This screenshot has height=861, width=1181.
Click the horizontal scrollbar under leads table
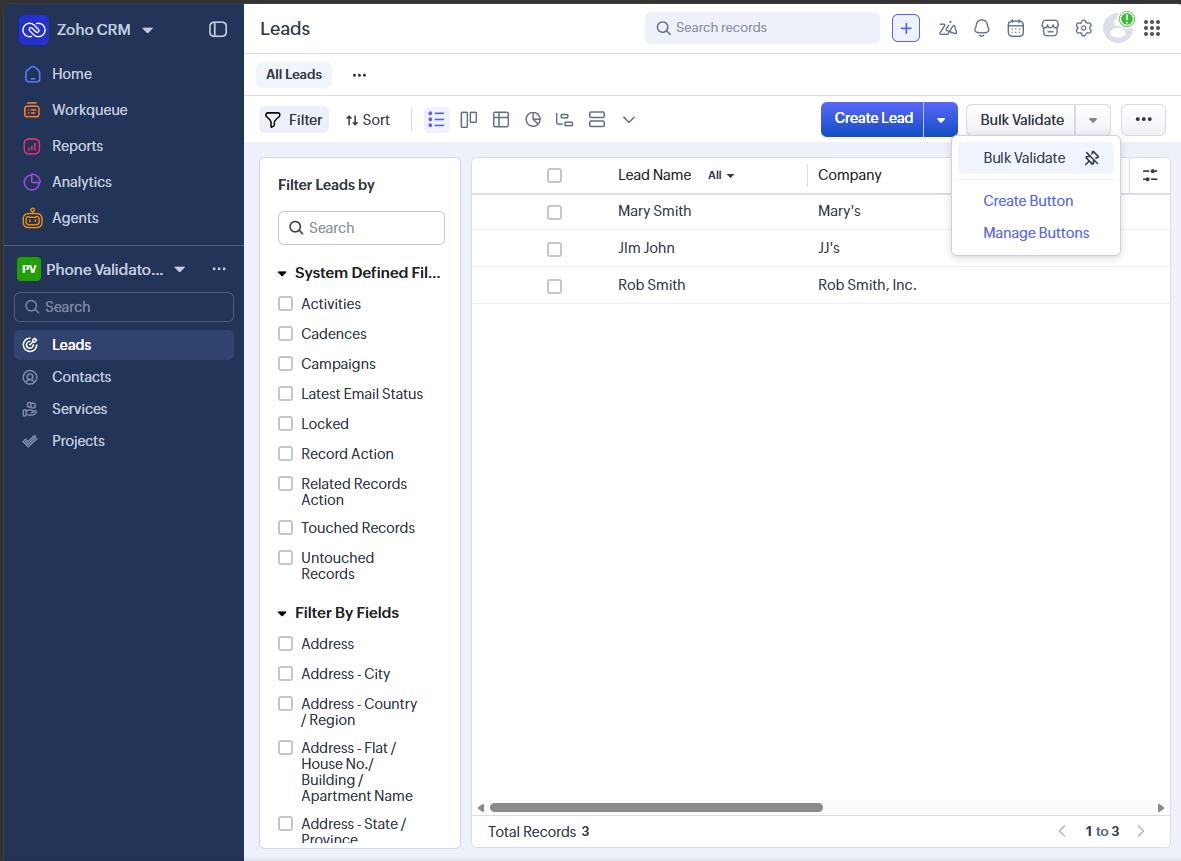(656, 808)
